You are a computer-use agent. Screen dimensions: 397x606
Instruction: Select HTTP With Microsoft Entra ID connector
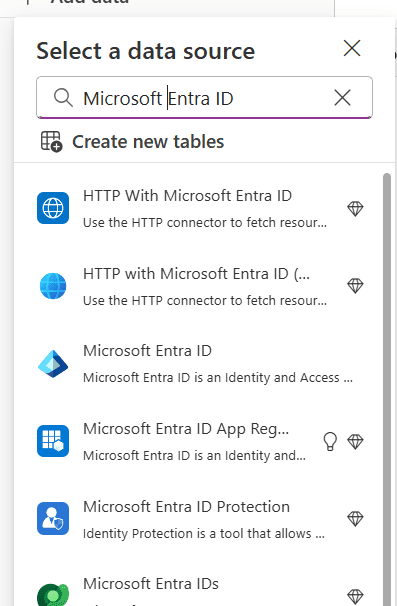(x=187, y=196)
